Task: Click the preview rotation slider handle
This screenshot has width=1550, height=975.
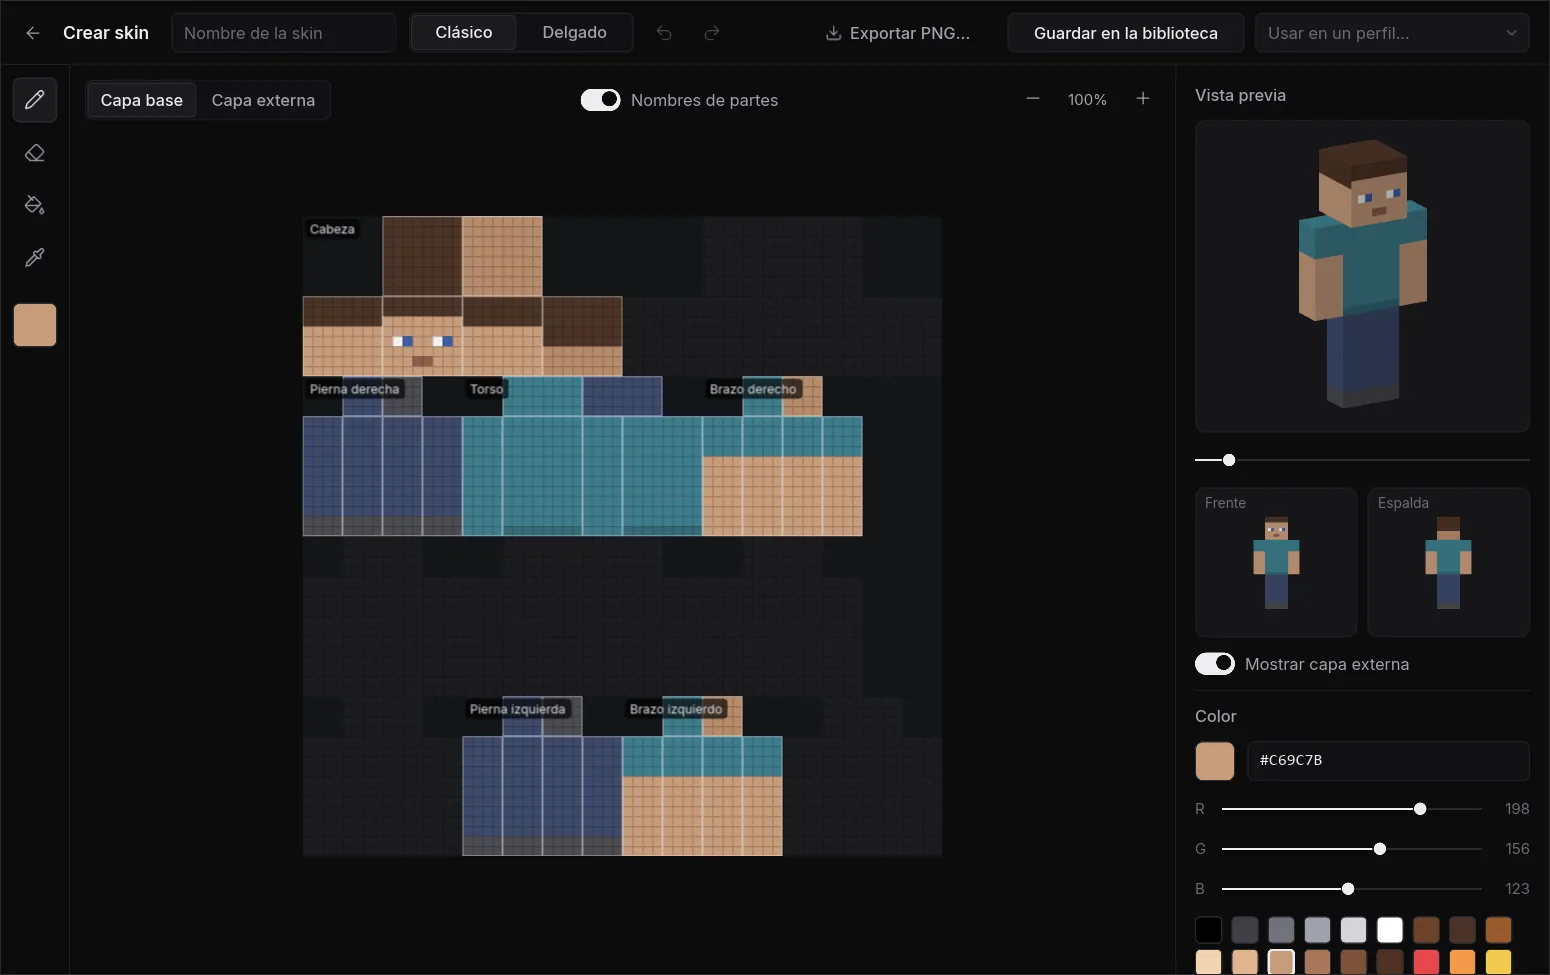Action: (x=1229, y=460)
